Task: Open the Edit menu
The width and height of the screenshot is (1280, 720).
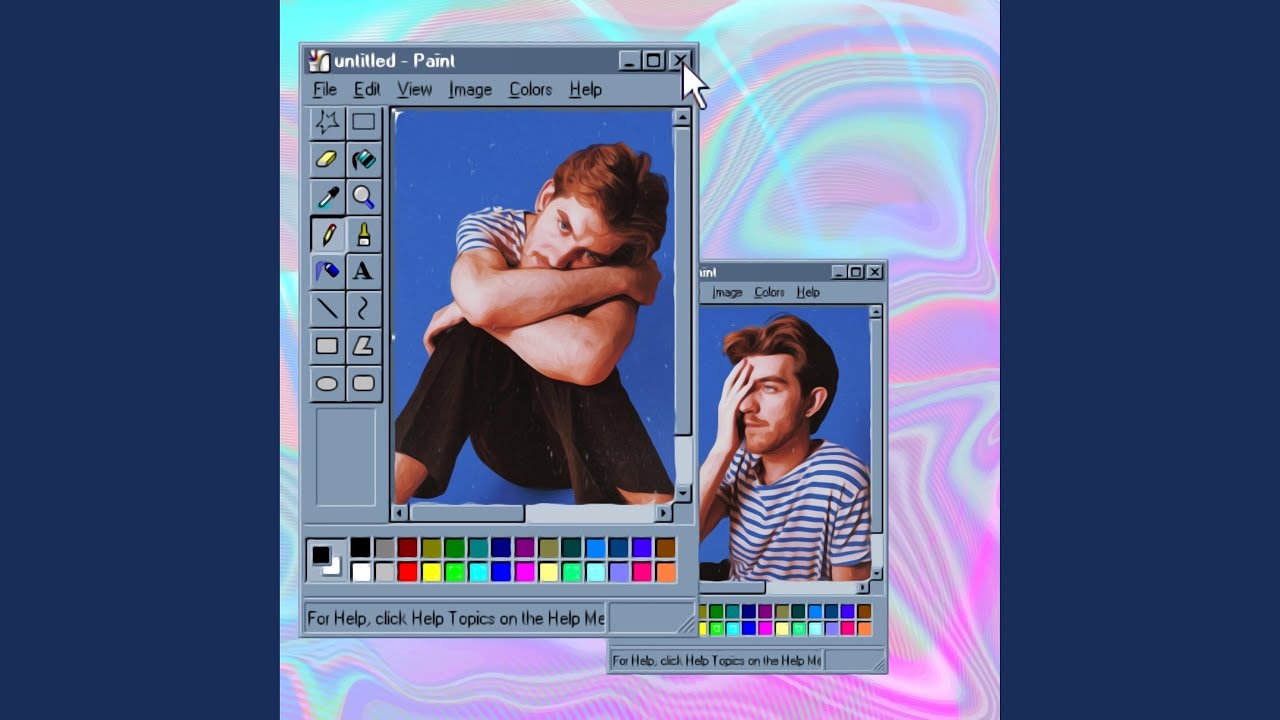Action: click(367, 90)
